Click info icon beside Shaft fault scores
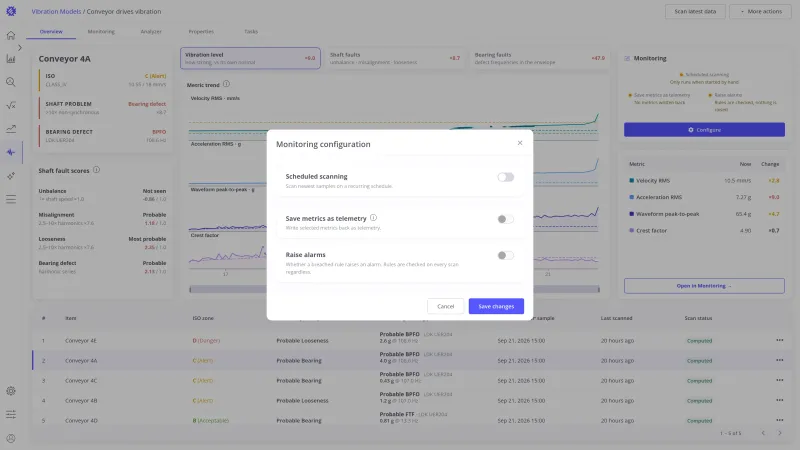Viewport: 800px width, 450px height. click(x=96, y=170)
